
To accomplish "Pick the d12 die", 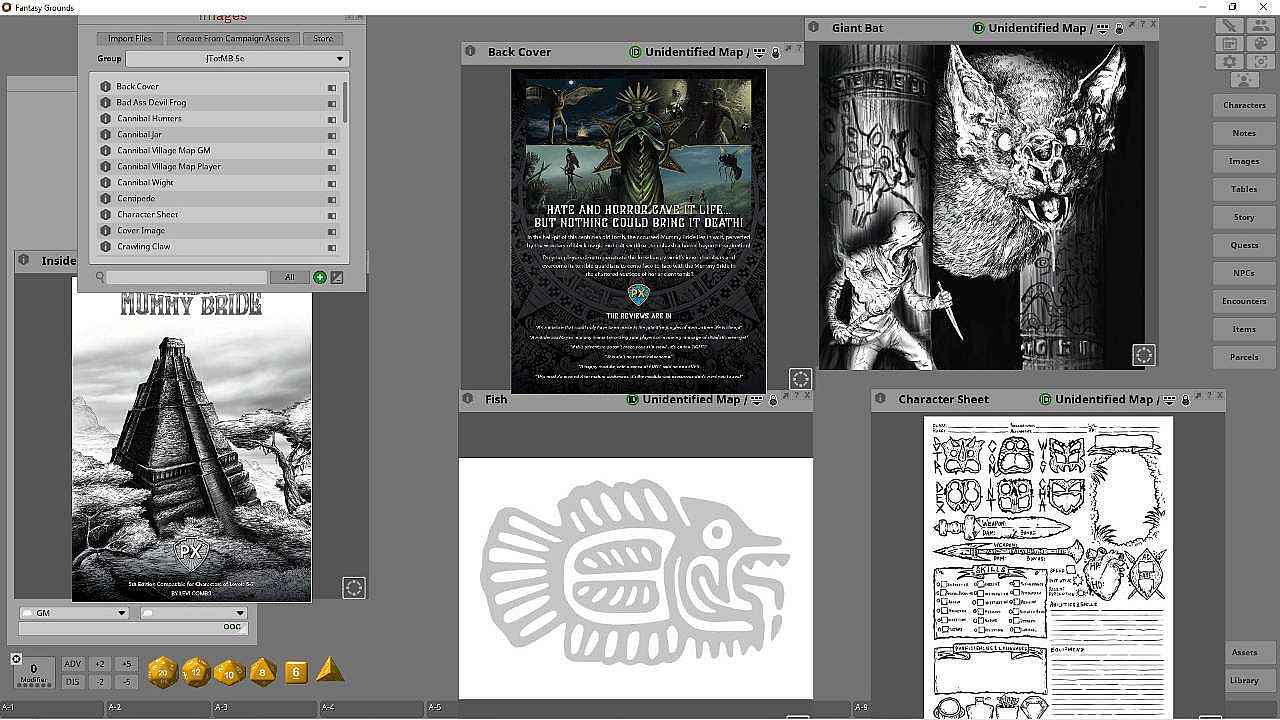I will click(x=196, y=673).
